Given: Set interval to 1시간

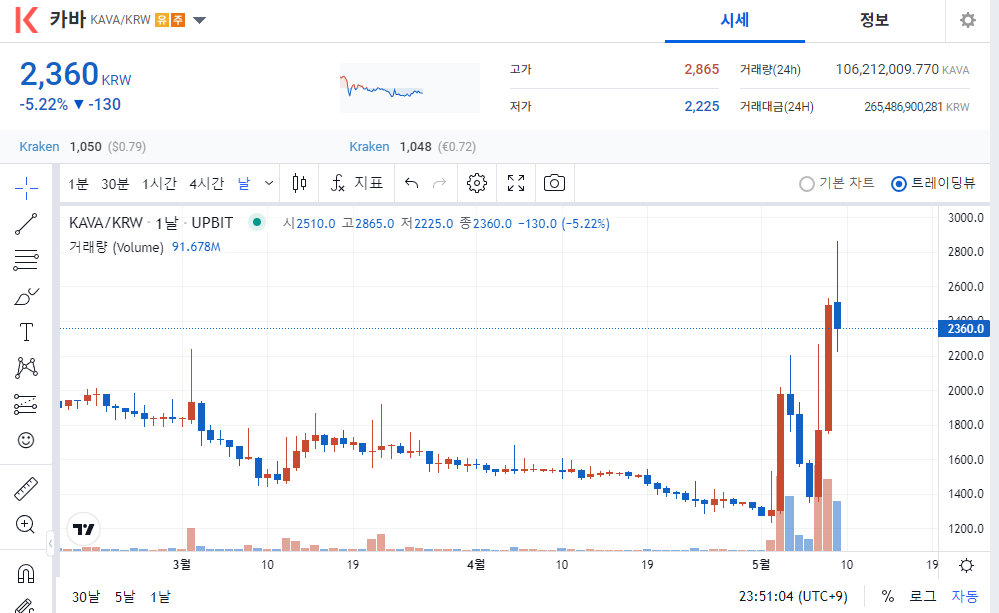Looking at the screenshot, I should (159, 184).
